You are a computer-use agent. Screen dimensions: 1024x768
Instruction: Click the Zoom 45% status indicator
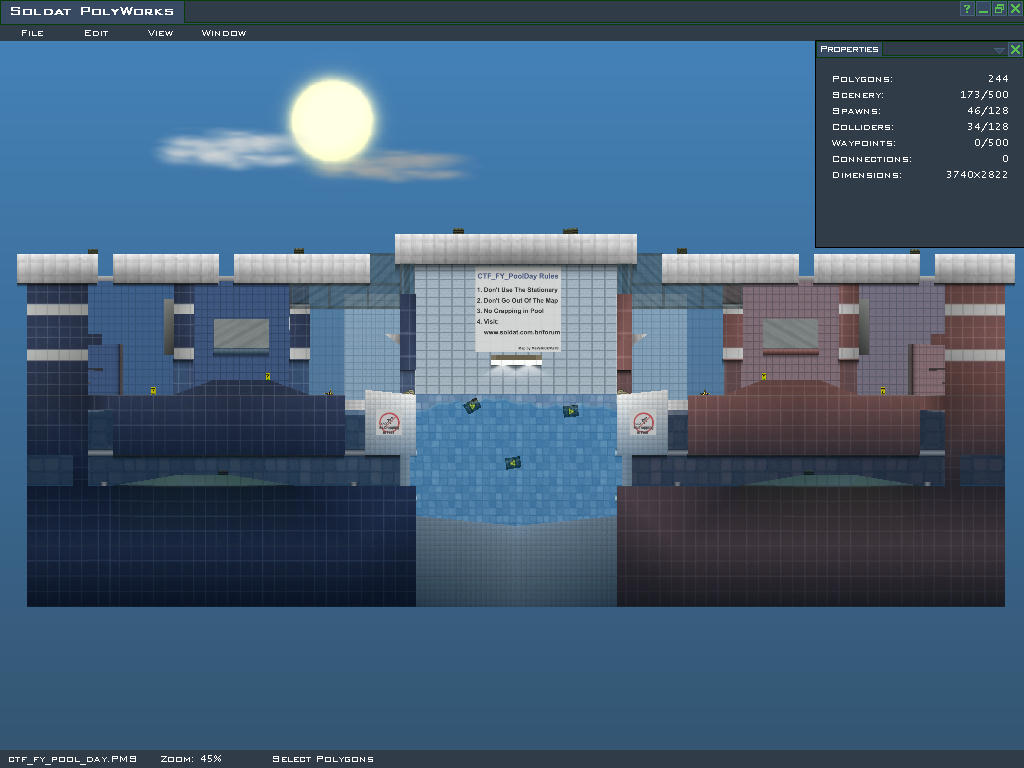[191, 759]
